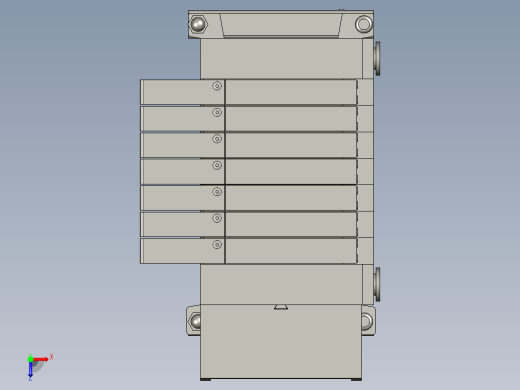The image size is (520, 390).
Task: Pick the small round screw on the bottom valve
Action: [x=217, y=244]
